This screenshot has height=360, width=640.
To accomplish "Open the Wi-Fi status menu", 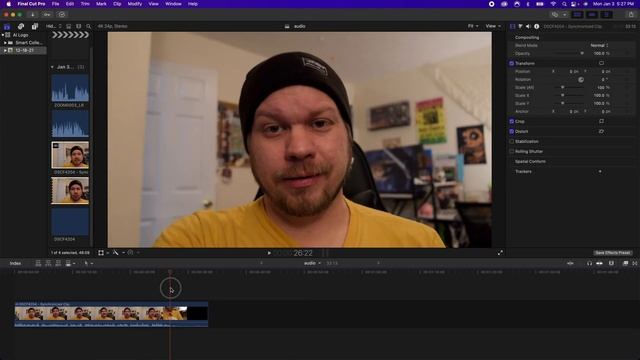I will point(553,4).
